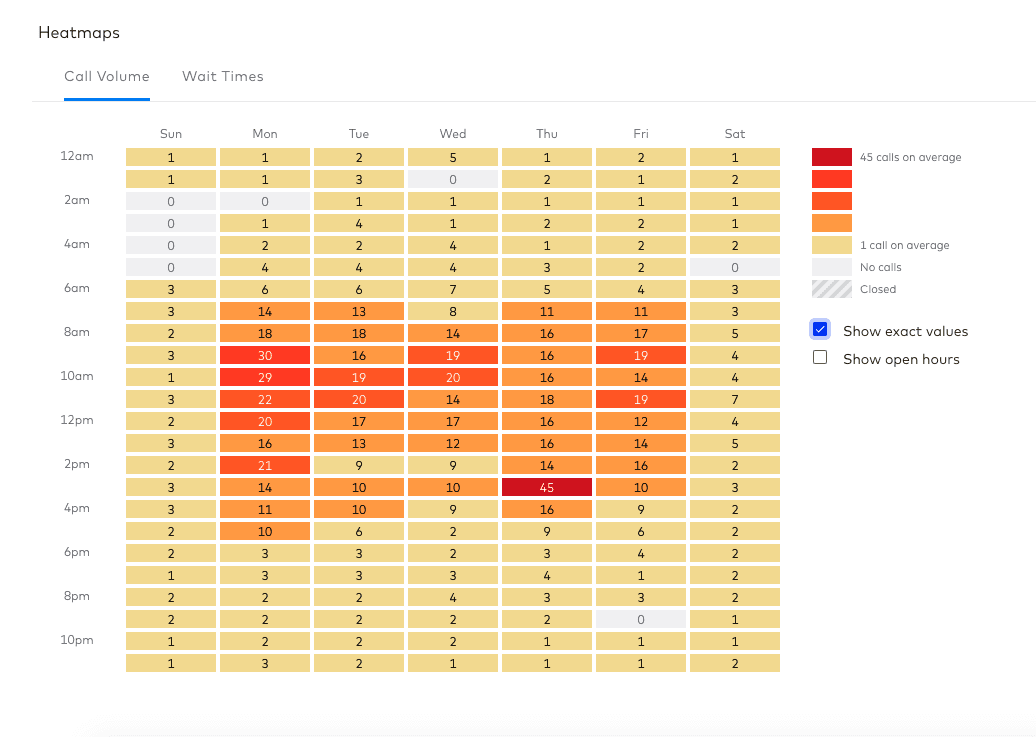Select the Saturday 5am cell showing 0

735,267
